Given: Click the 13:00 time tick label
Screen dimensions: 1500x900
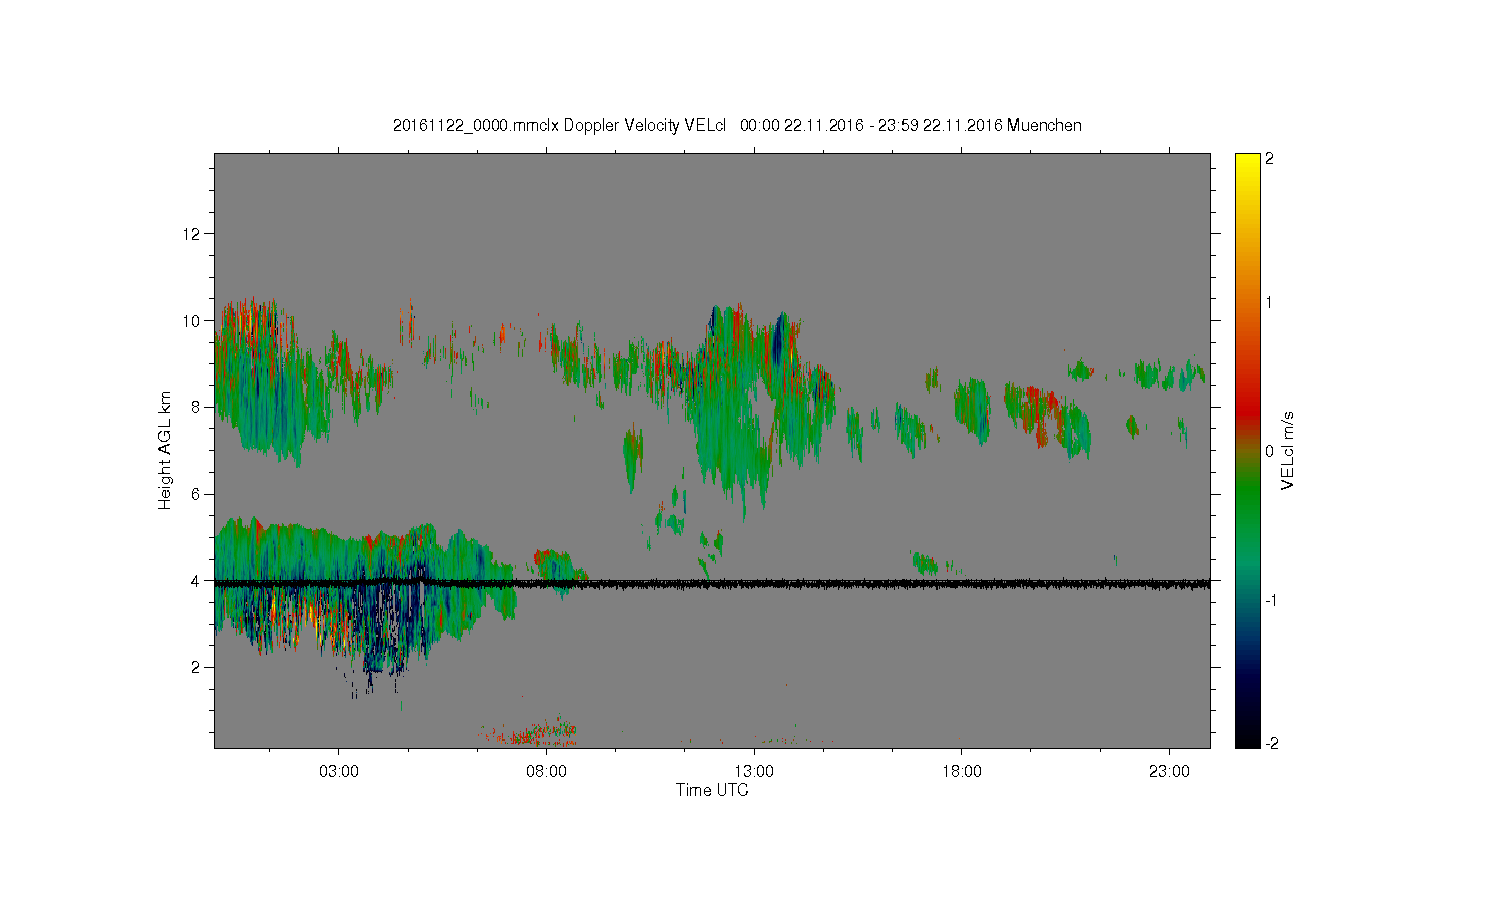Looking at the screenshot, I should tap(754, 772).
